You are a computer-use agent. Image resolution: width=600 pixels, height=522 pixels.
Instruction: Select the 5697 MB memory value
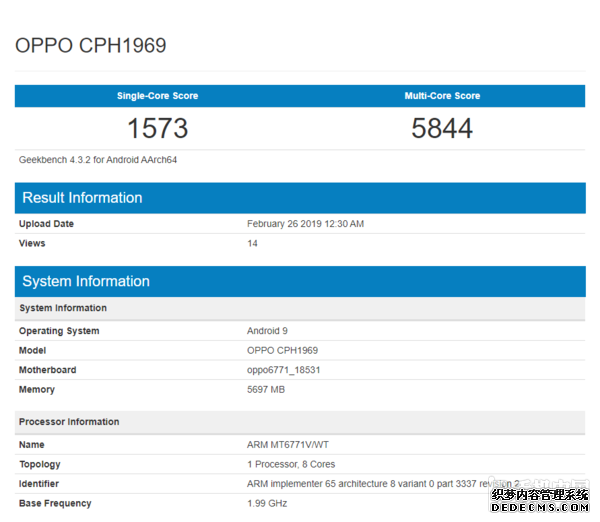[x=266, y=390]
